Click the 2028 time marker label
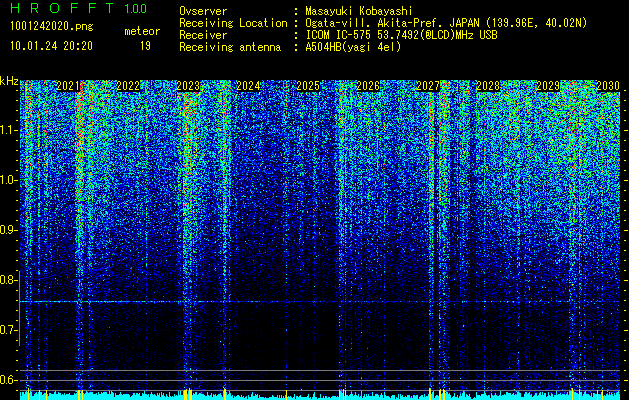This screenshot has width=629, height=400. [488, 86]
